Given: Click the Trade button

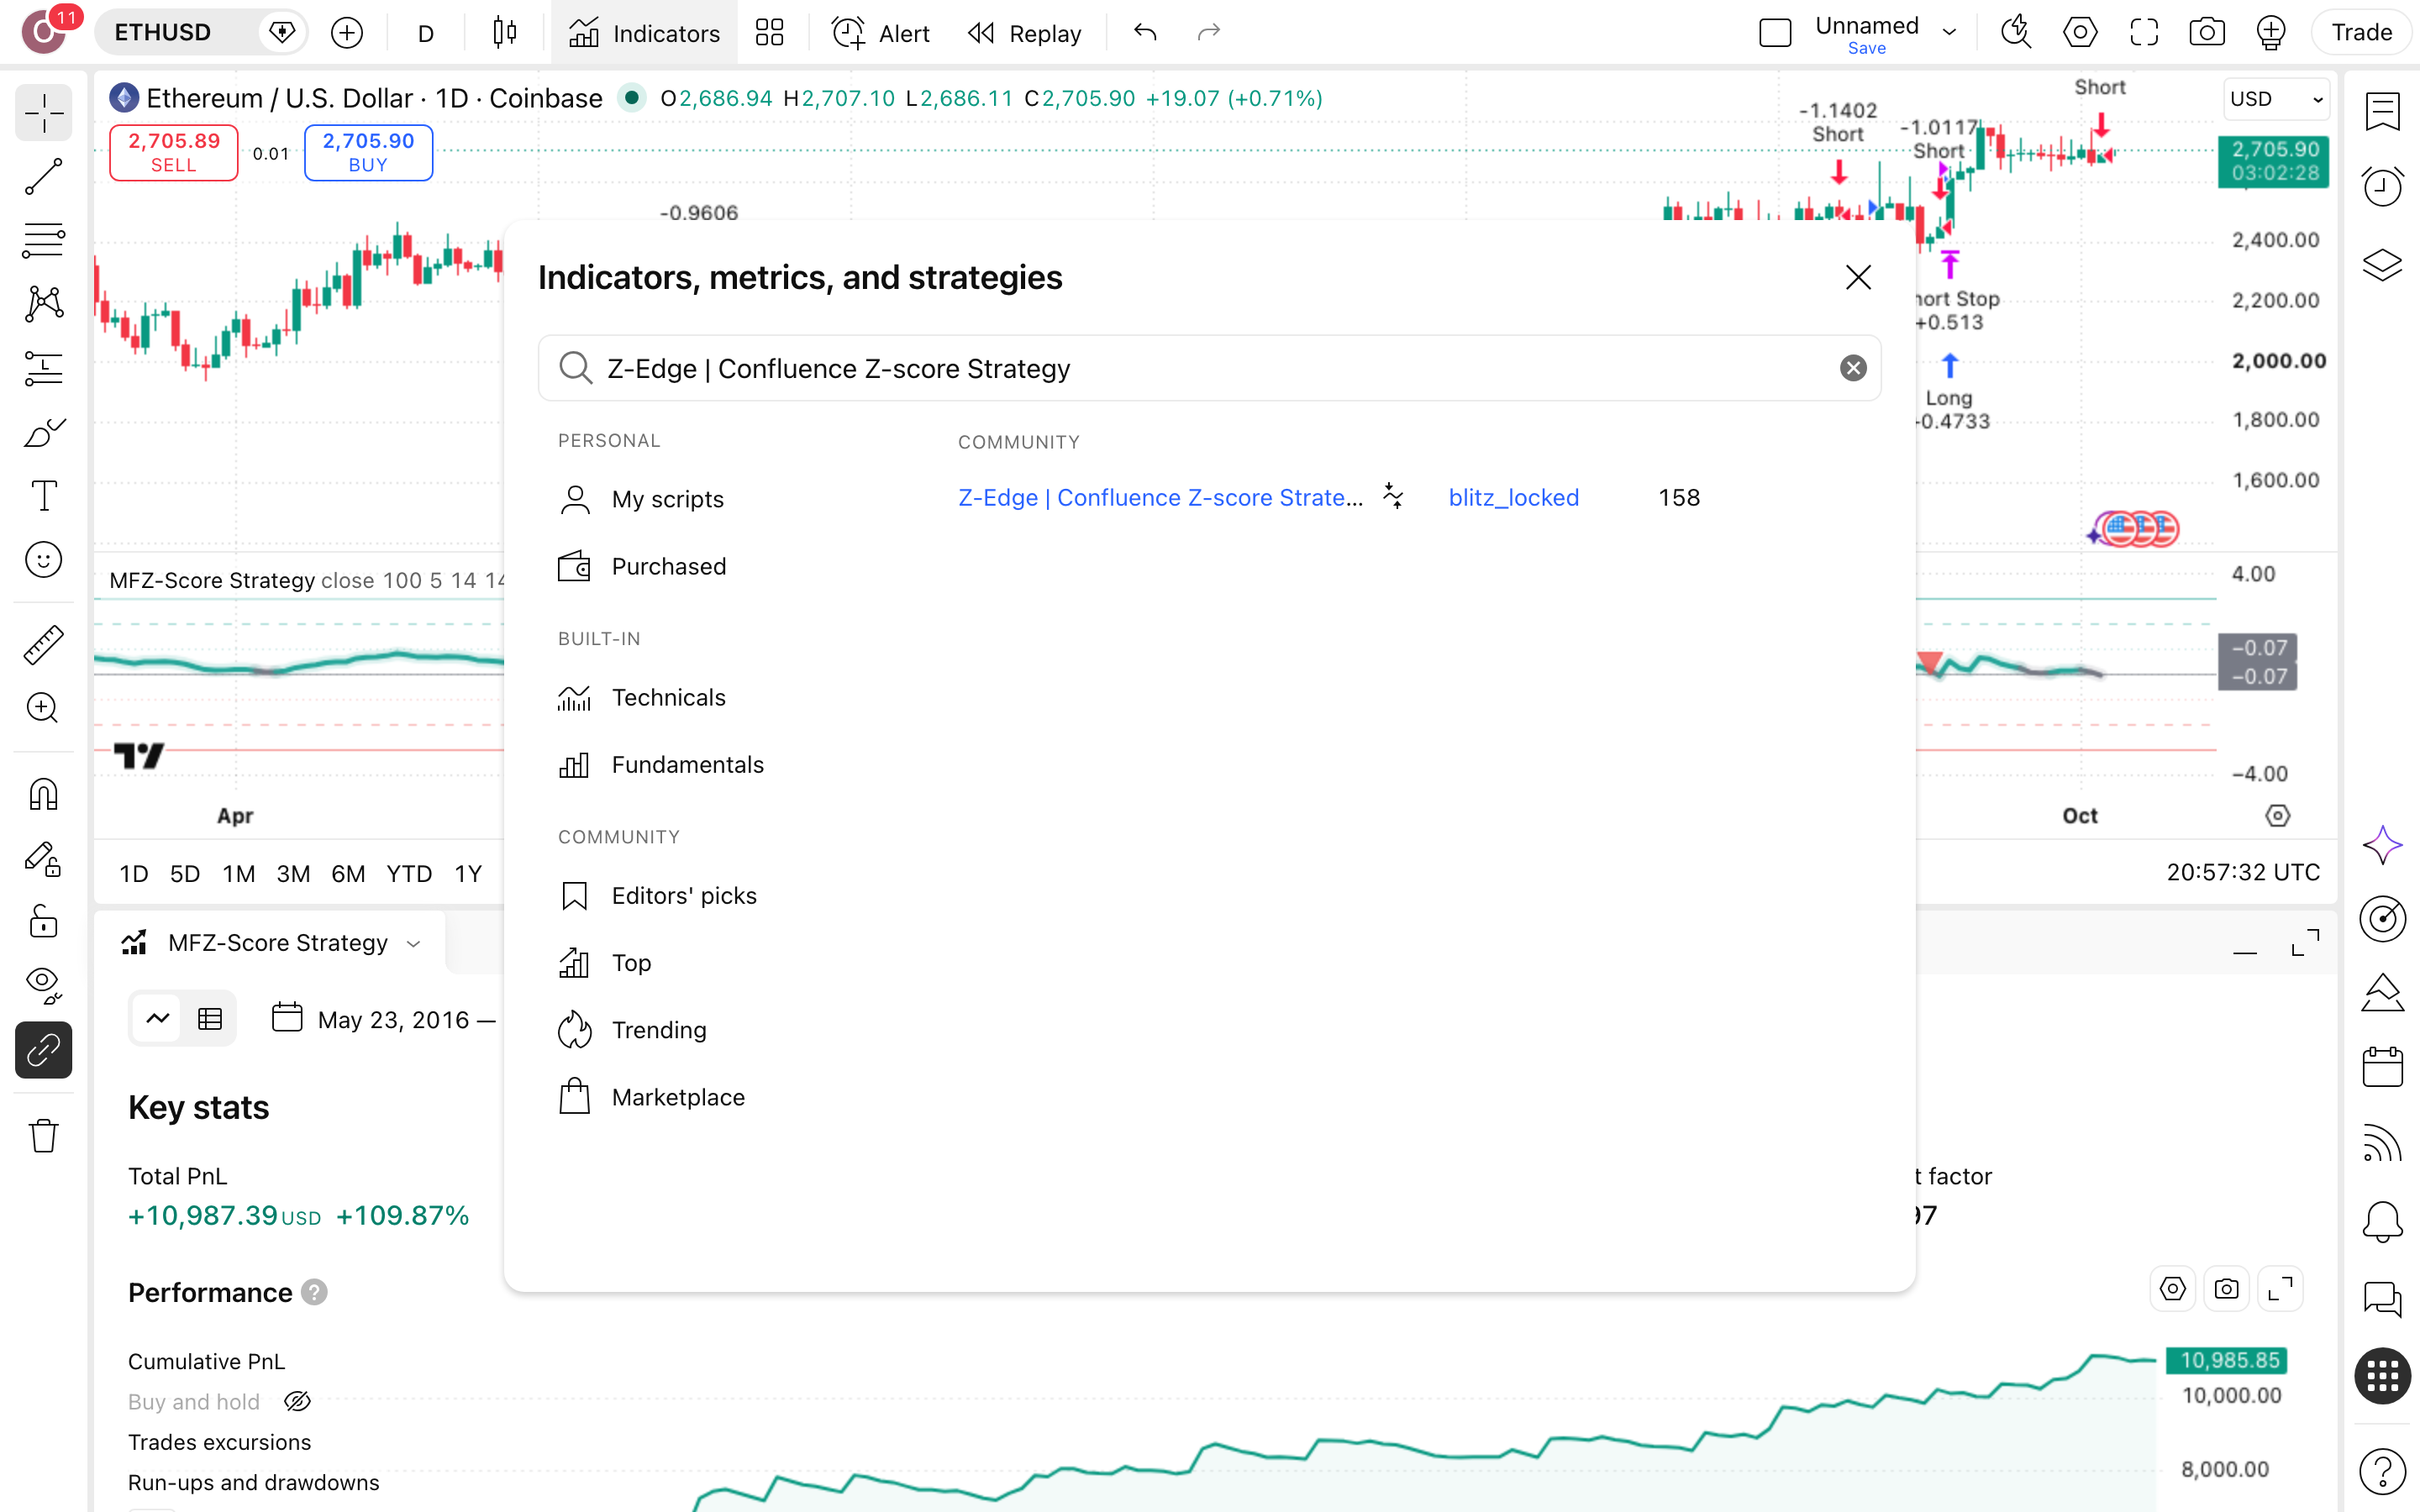Looking at the screenshot, I should click(x=2362, y=33).
